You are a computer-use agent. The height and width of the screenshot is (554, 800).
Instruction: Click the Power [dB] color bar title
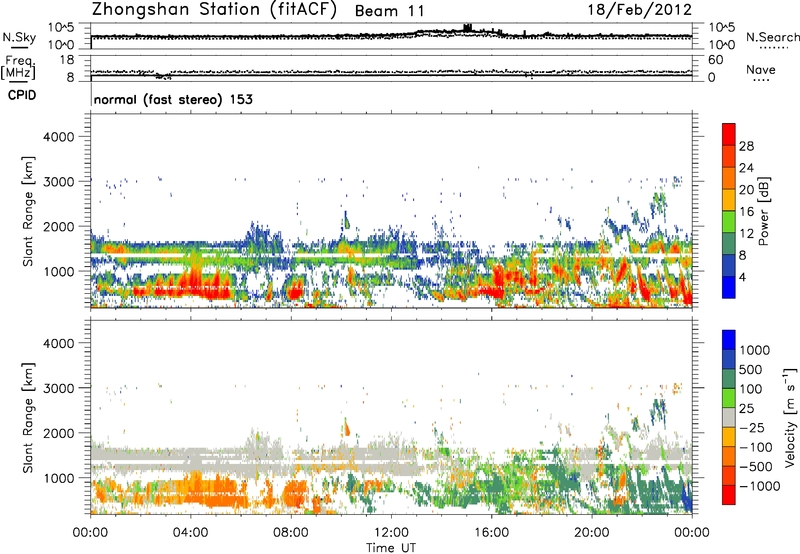763,211
